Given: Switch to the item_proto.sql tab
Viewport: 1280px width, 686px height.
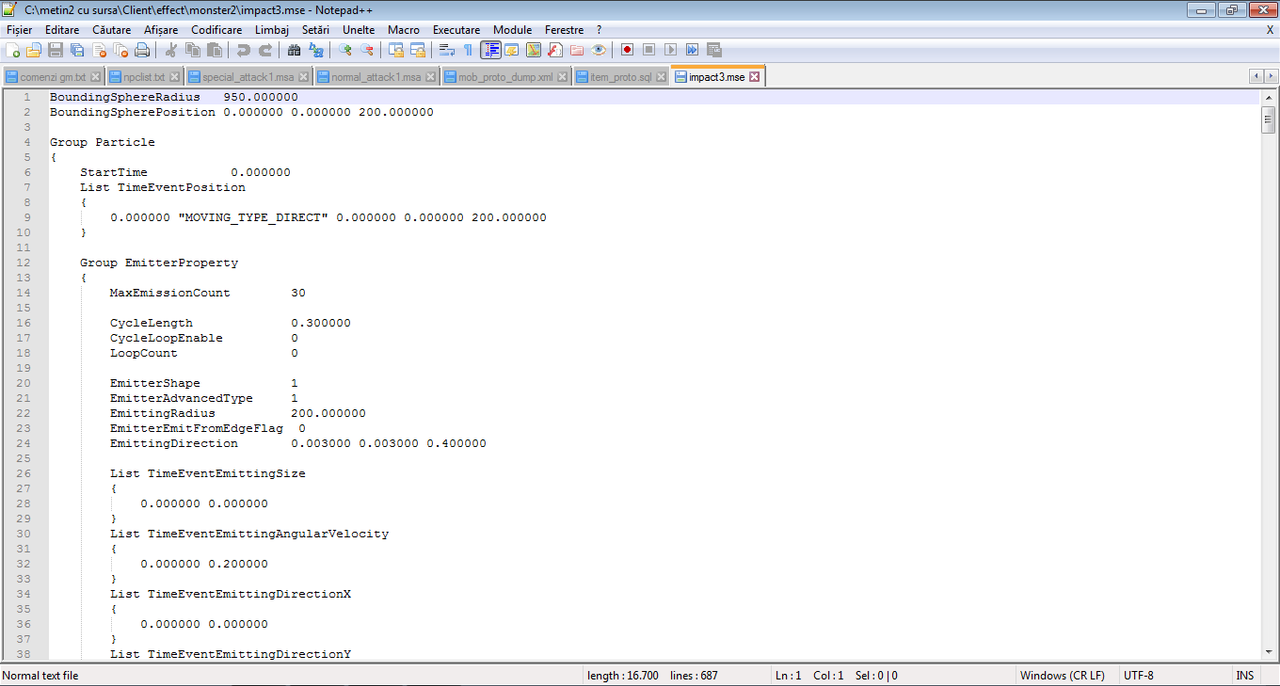Looking at the screenshot, I should tap(622, 77).
